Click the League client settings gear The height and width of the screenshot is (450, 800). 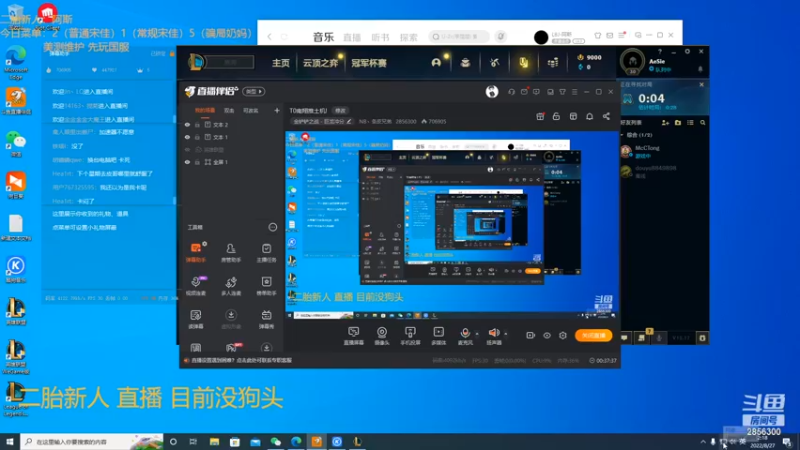point(687,52)
